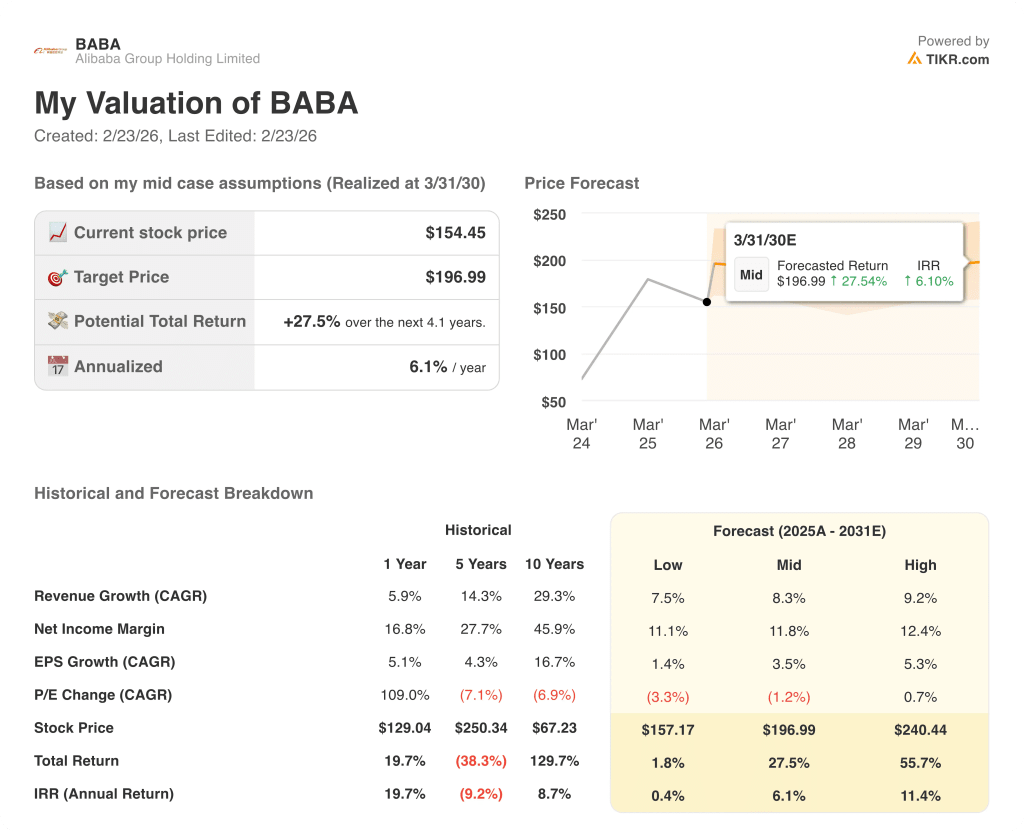Expand the Forecast (2025A - 2031E) section
The width and height of the screenshot is (1024, 832).
(800, 531)
